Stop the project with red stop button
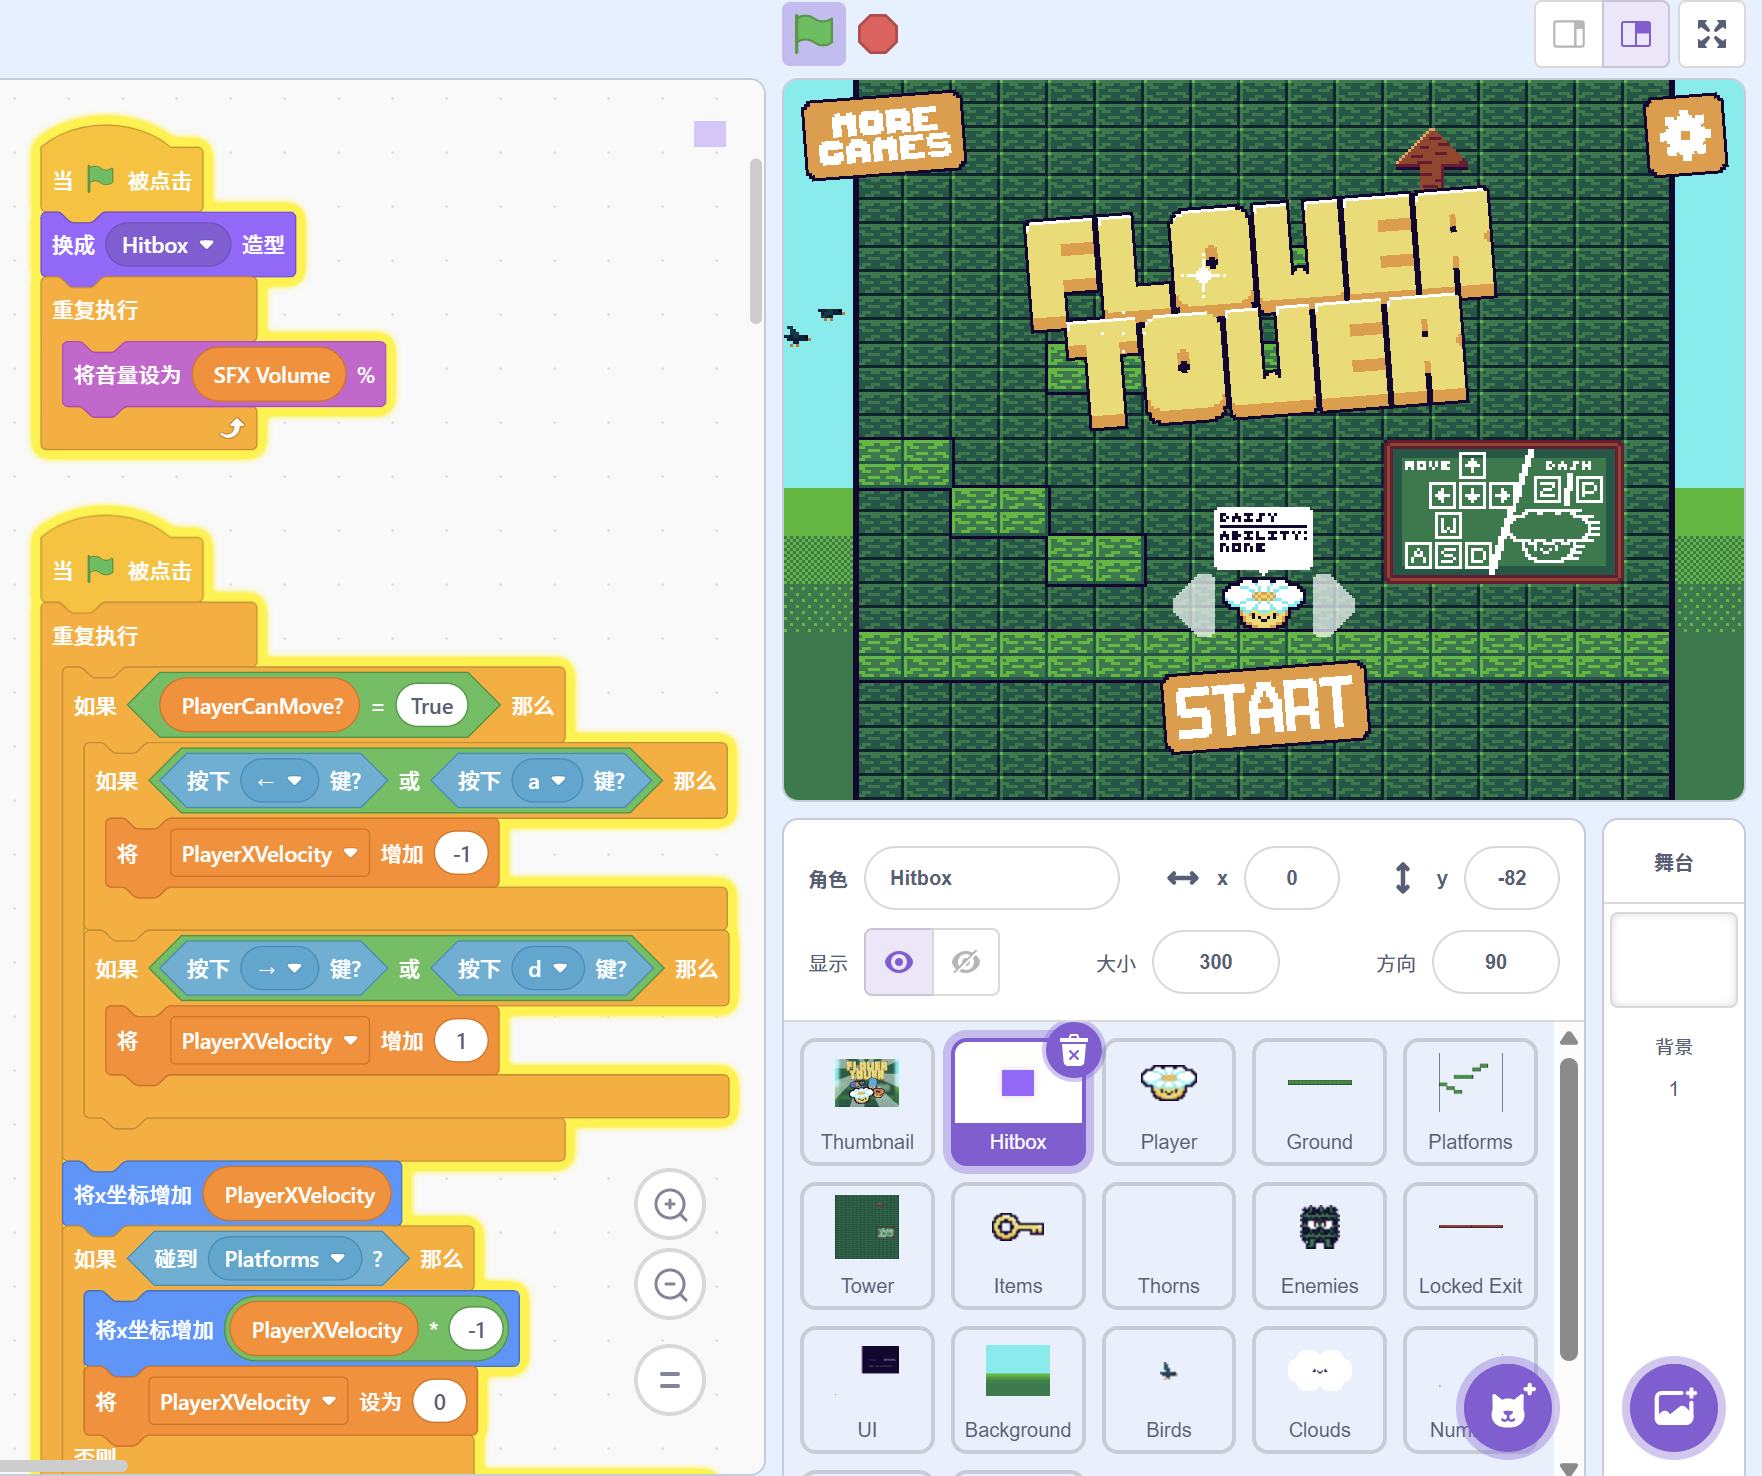This screenshot has height=1476, width=1762. [878, 34]
